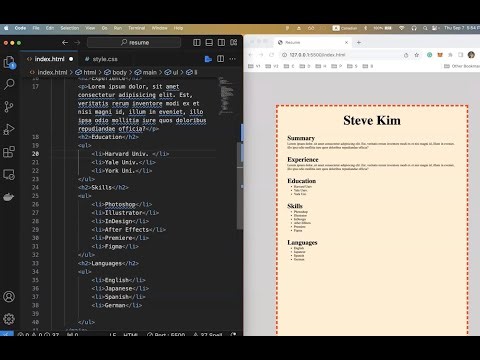Open the Remote Explorer view

9,175
